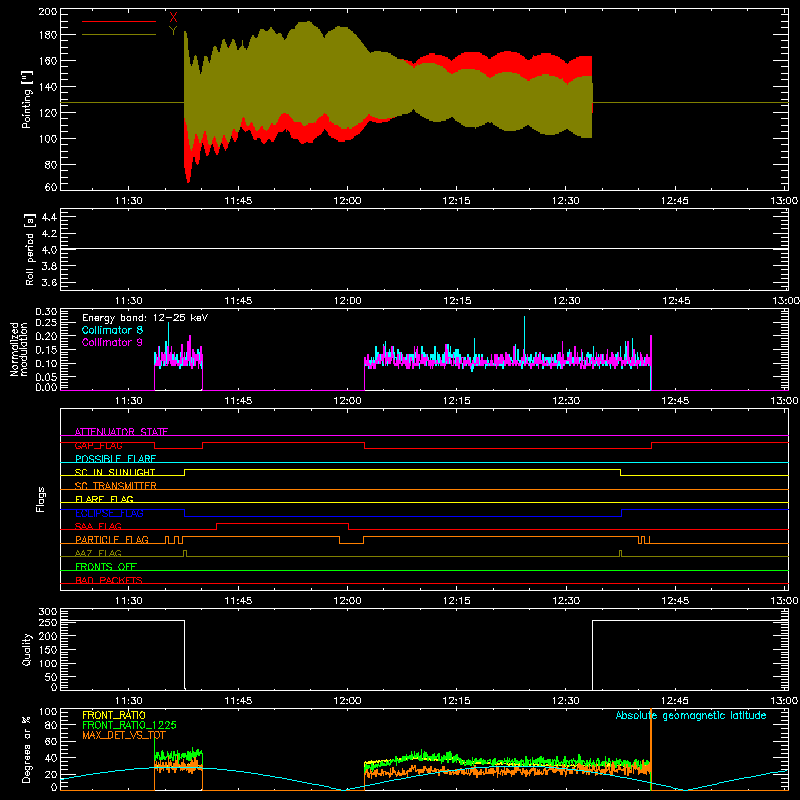
Task: Click 'Absolute geomagnetic latitude' label
Action: point(691,715)
